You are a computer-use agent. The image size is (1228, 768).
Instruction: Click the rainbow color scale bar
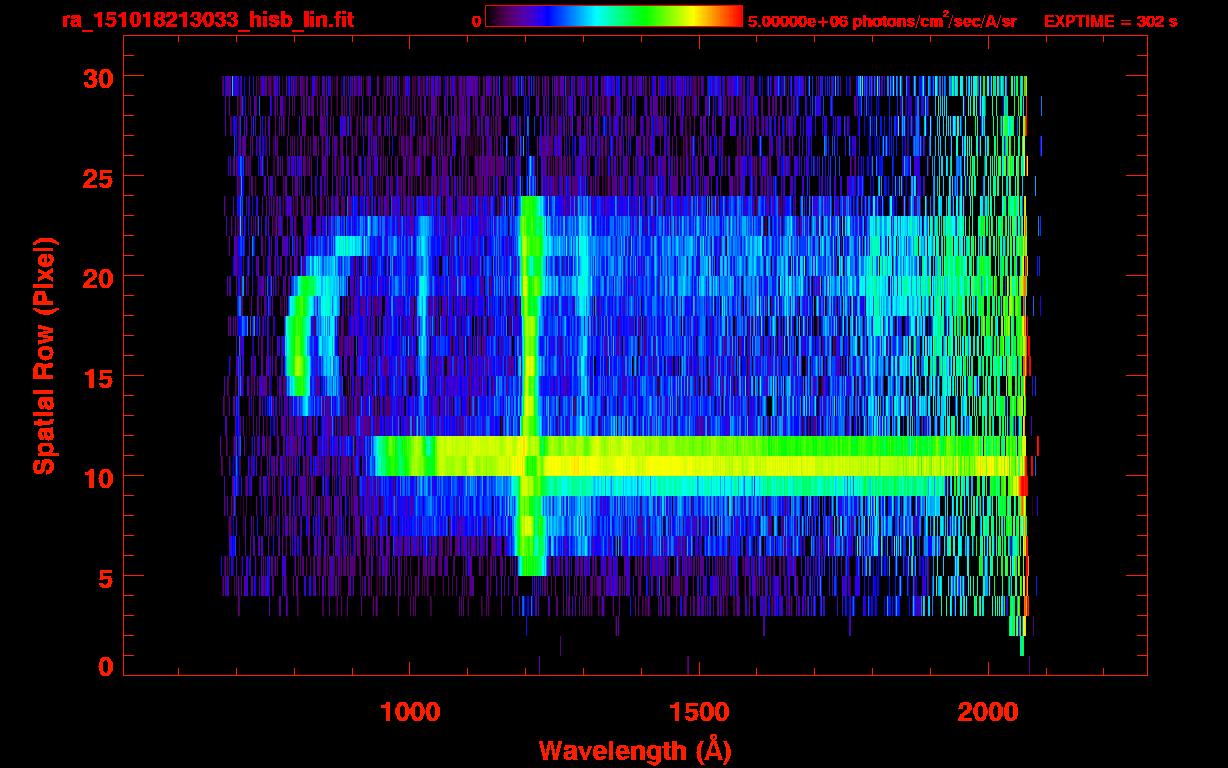613,16
